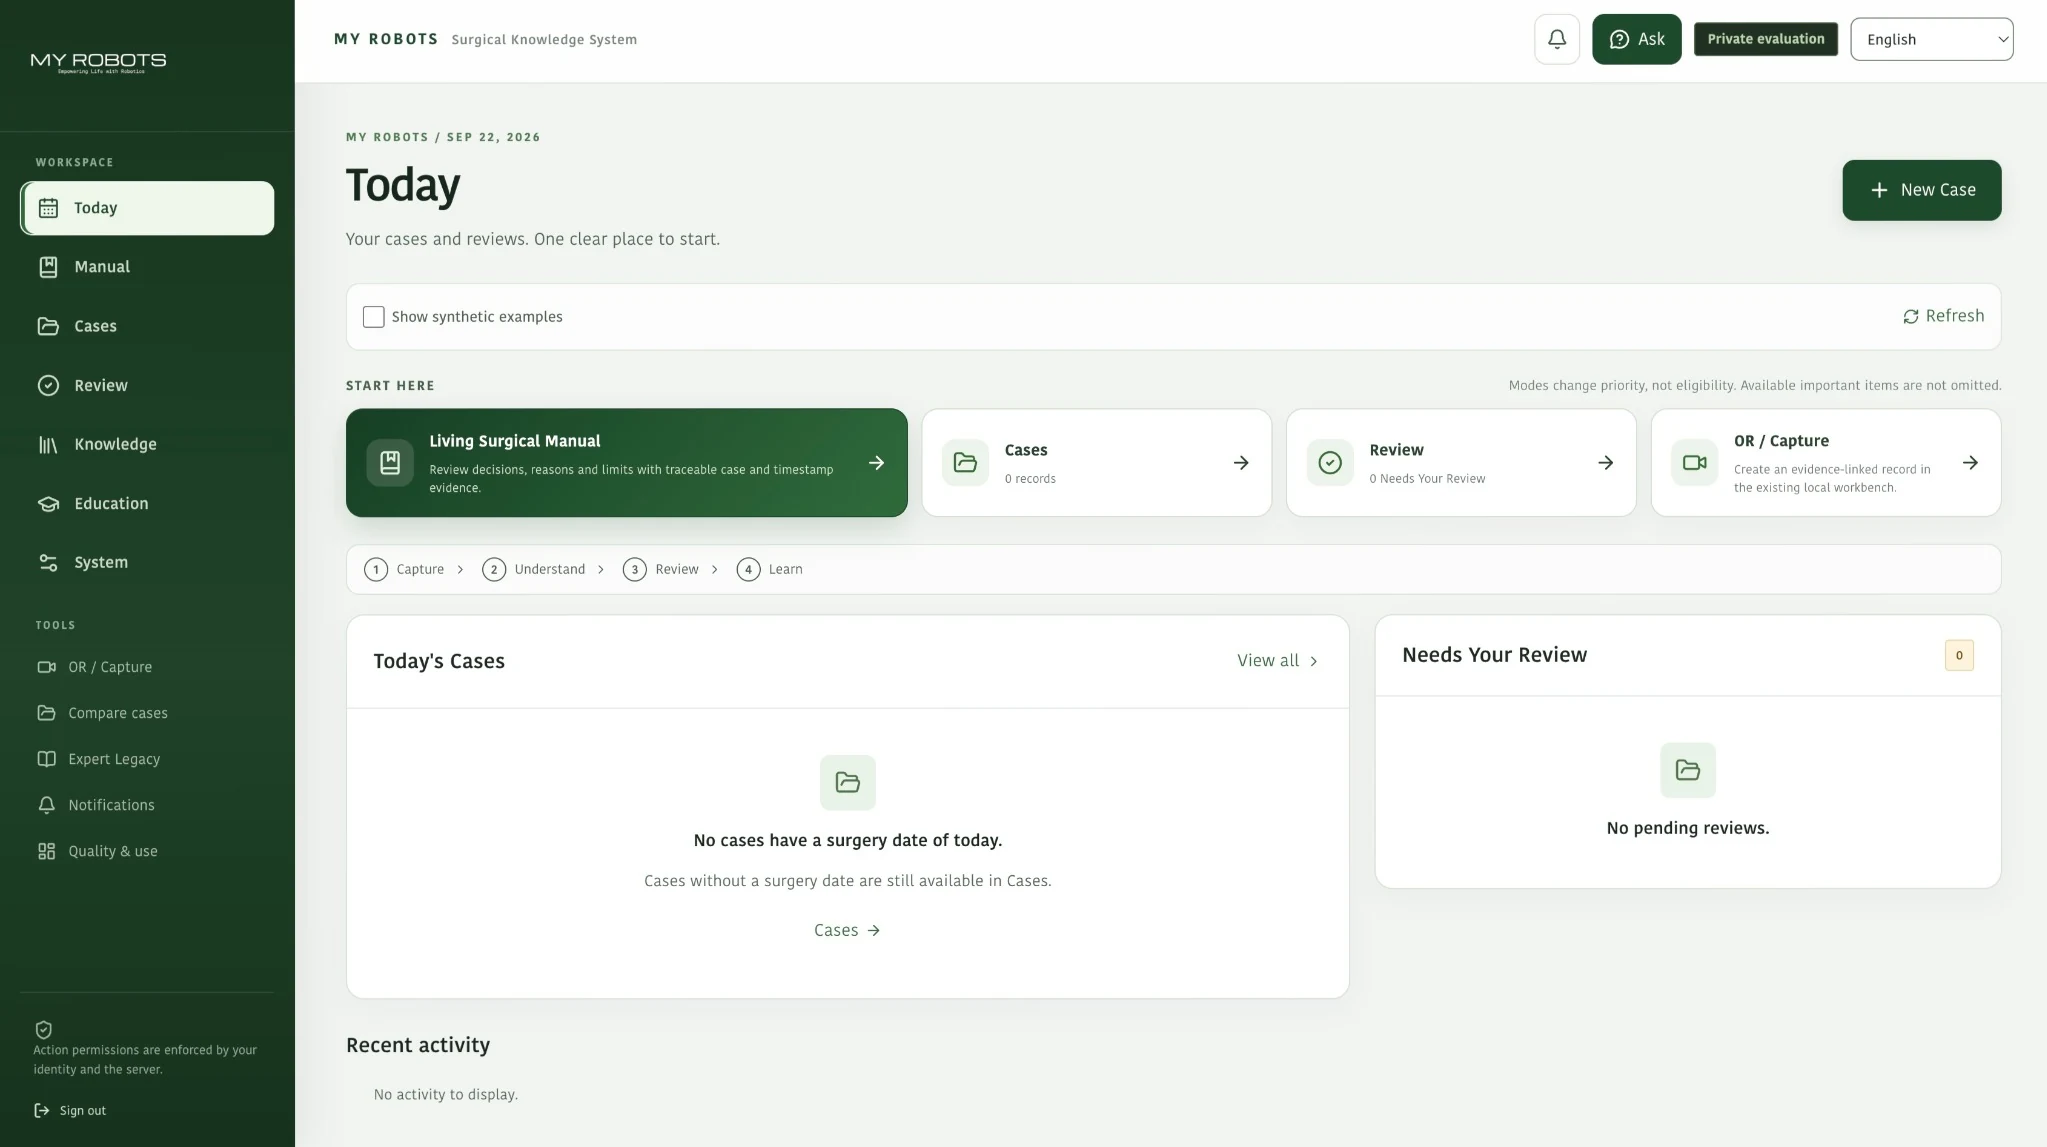Image resolution: width=2047 pixels, height=1147 pixels.
Task: Click the Today's Cases heading
Action: (x=439, y=661)
